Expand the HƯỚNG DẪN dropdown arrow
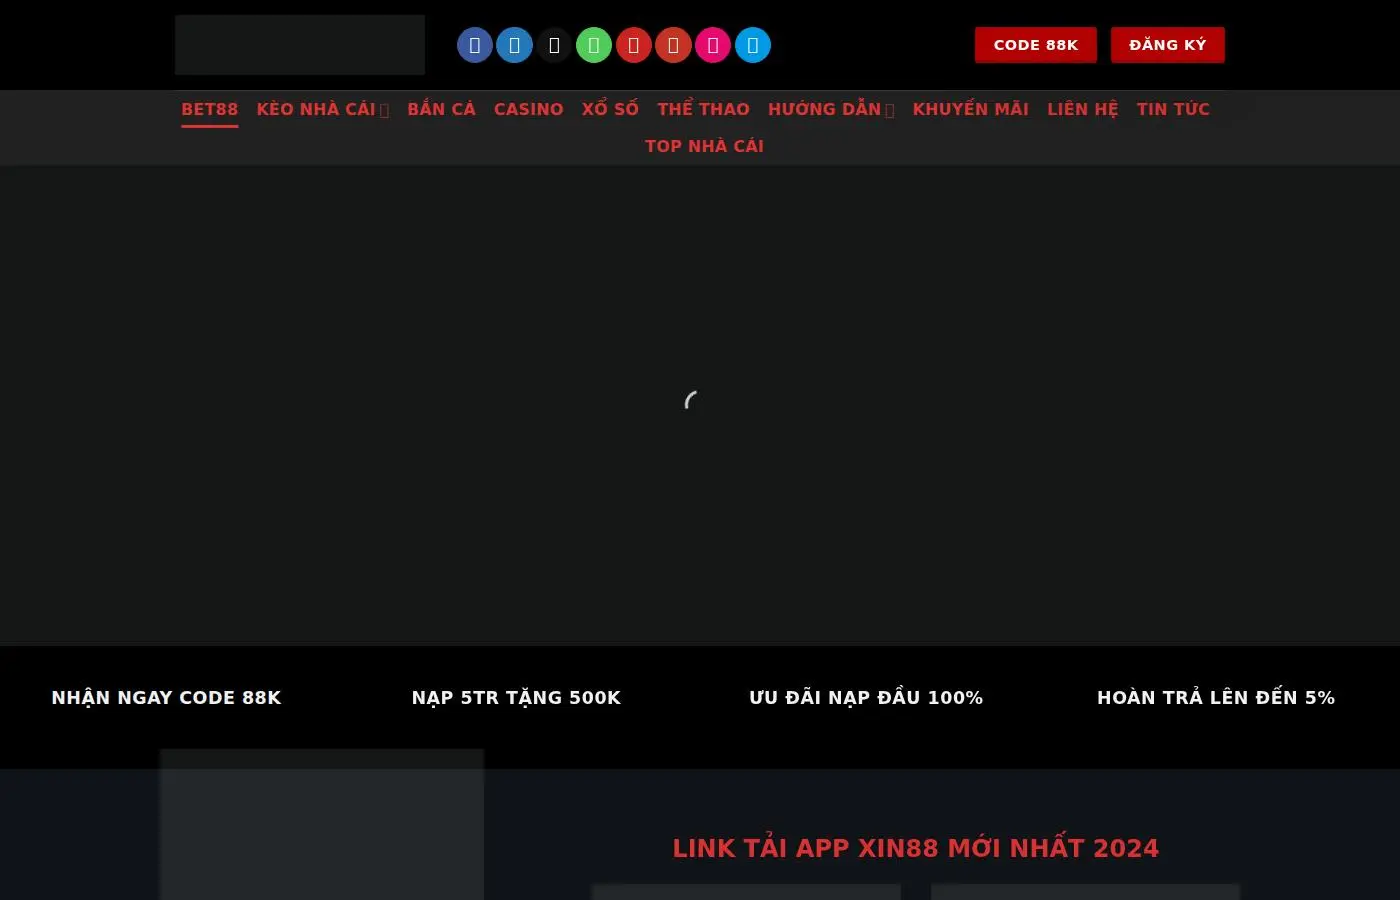Screen dimensions: 1400x900 [890, 110]
